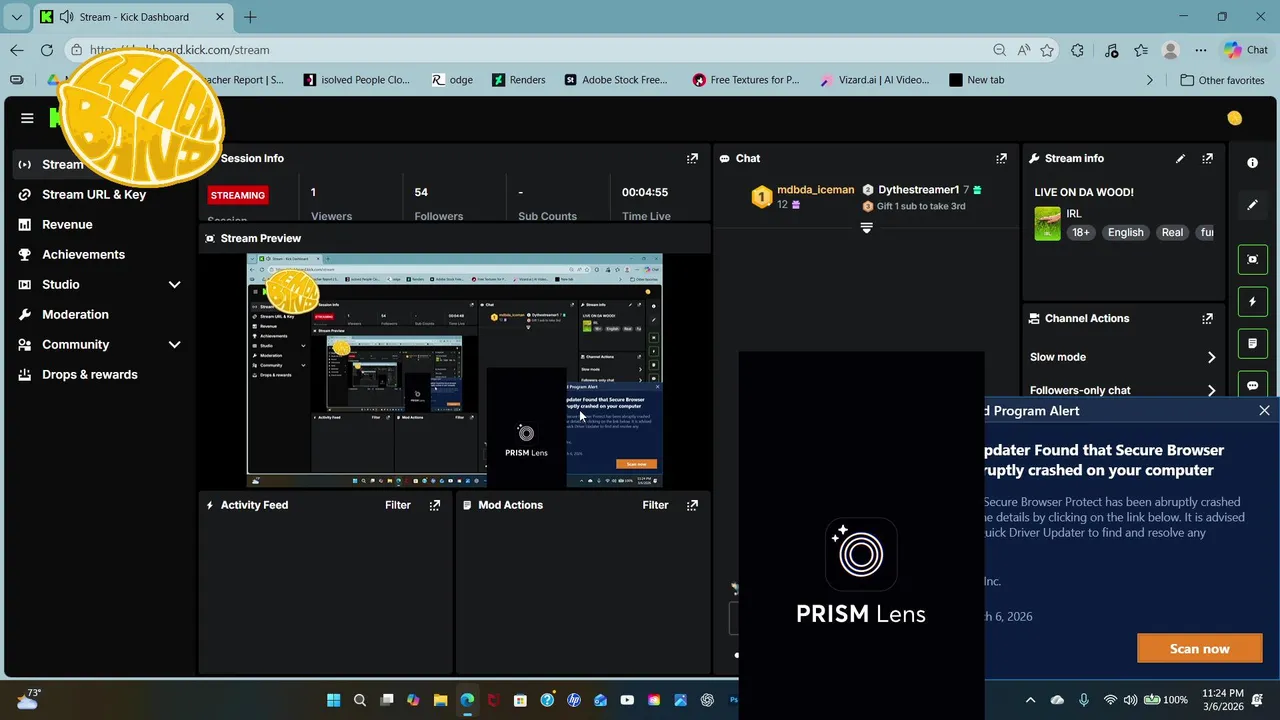The width and height of the screenshot is (1280, 720).
Task: Show more bookmarks with overflow chevron
Action: (1149, 80)
